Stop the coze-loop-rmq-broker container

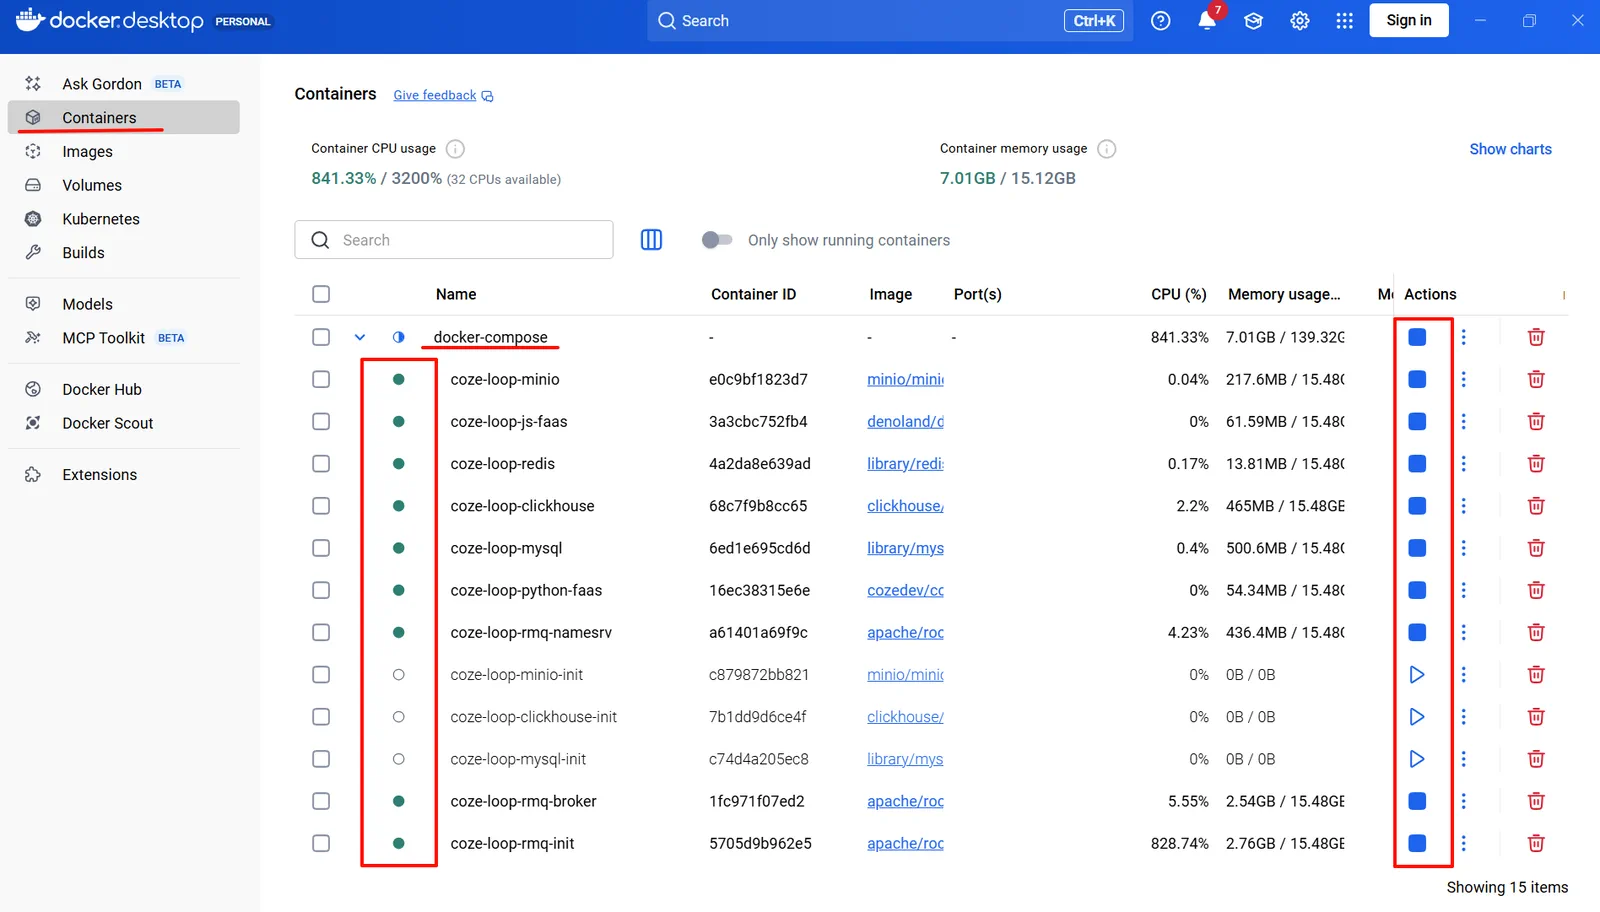(1417, 801)
